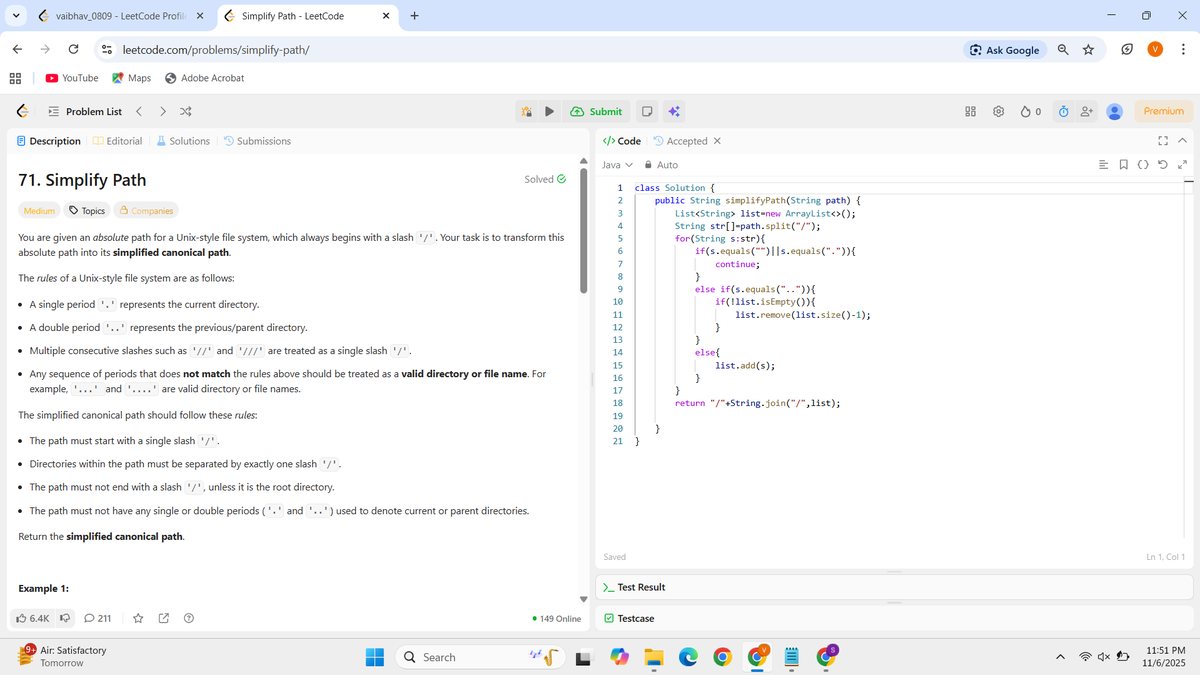The image size is (1200, 675).
Task: Switch to the Editorial tab
Action: (x=117, y=141)
